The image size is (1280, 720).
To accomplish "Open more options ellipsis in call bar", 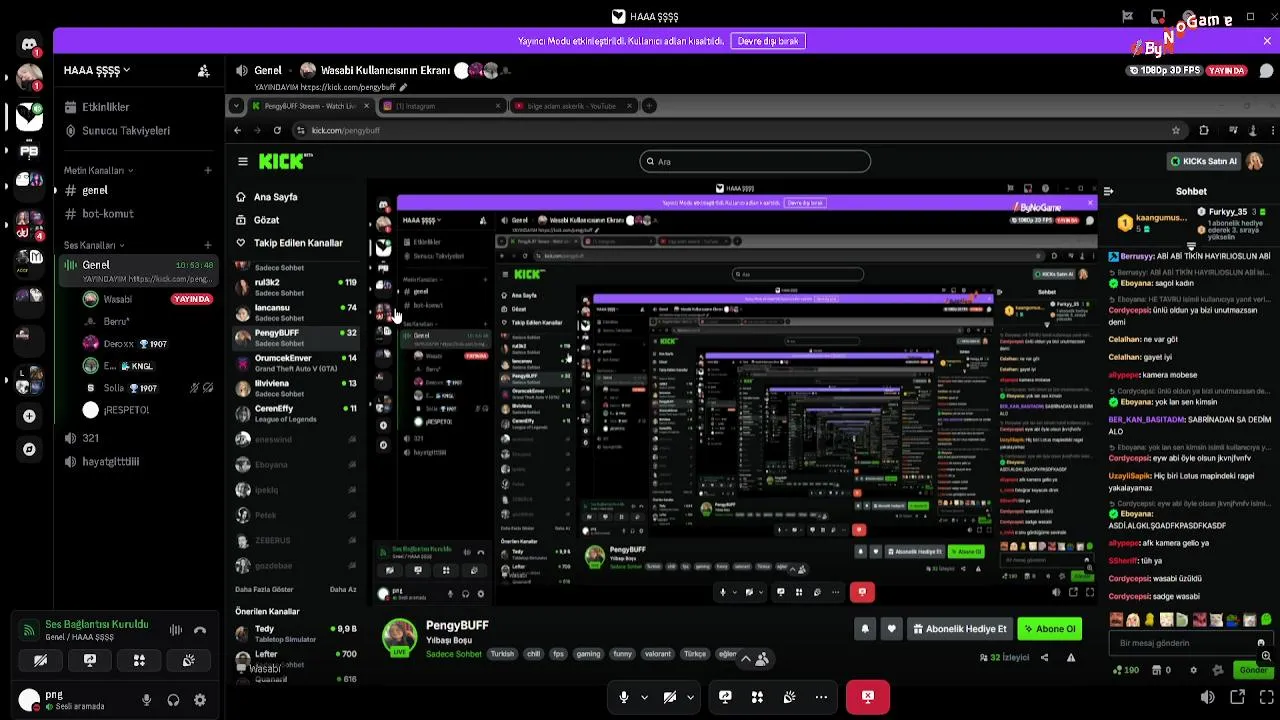I will 821,697.
